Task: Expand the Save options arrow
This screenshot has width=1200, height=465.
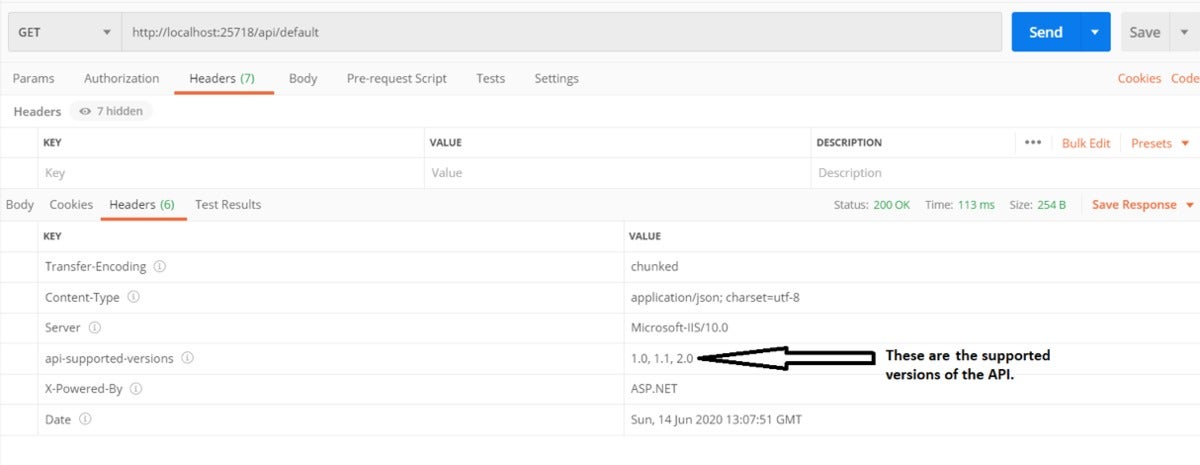Action: (x=1184, y=32)
